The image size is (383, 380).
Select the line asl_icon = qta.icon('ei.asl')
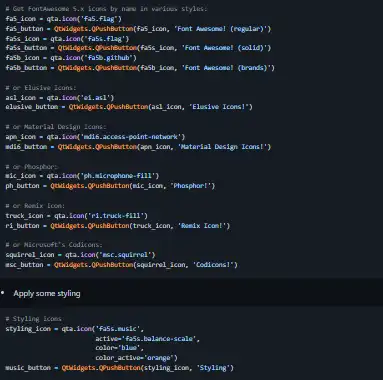[60, 98]
